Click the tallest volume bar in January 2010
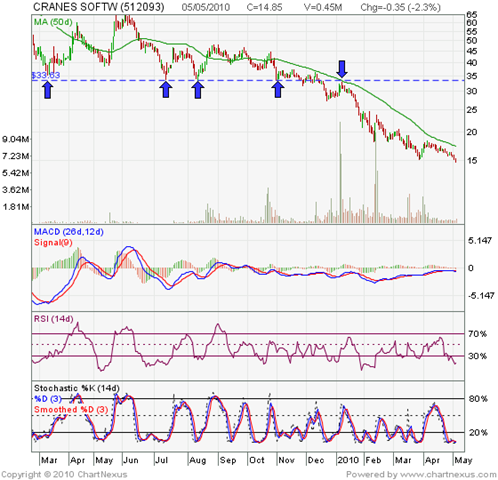 [x=340, y=172]
